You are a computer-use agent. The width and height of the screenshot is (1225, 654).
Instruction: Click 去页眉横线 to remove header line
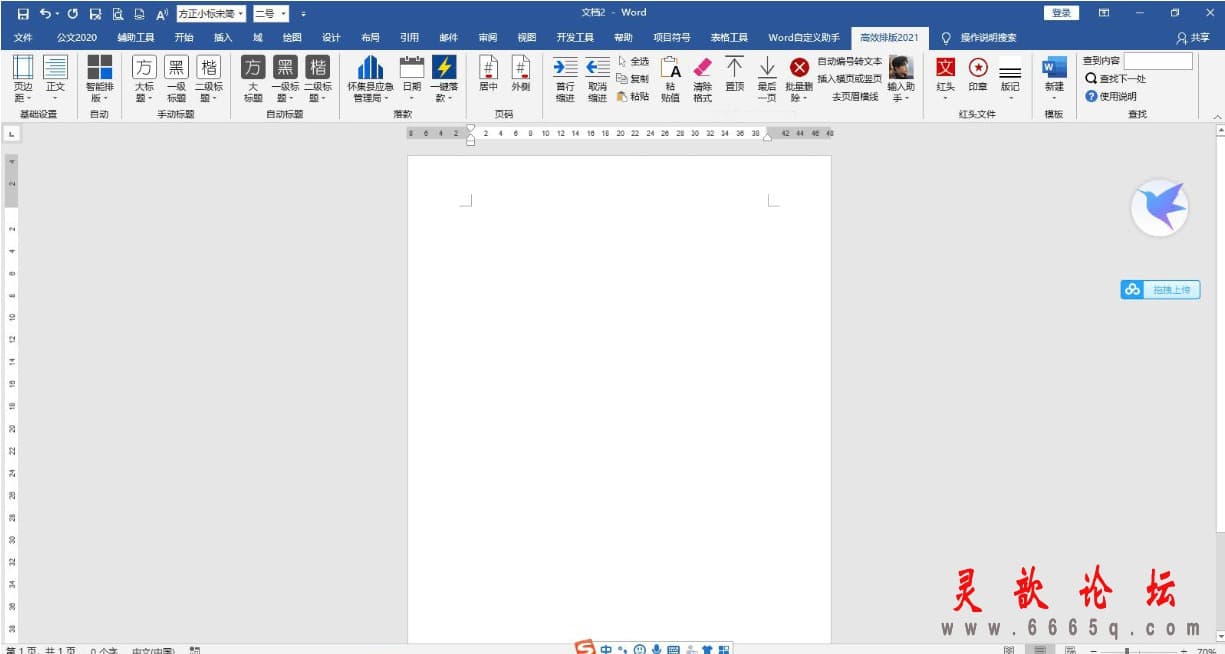tap(855, 97)
